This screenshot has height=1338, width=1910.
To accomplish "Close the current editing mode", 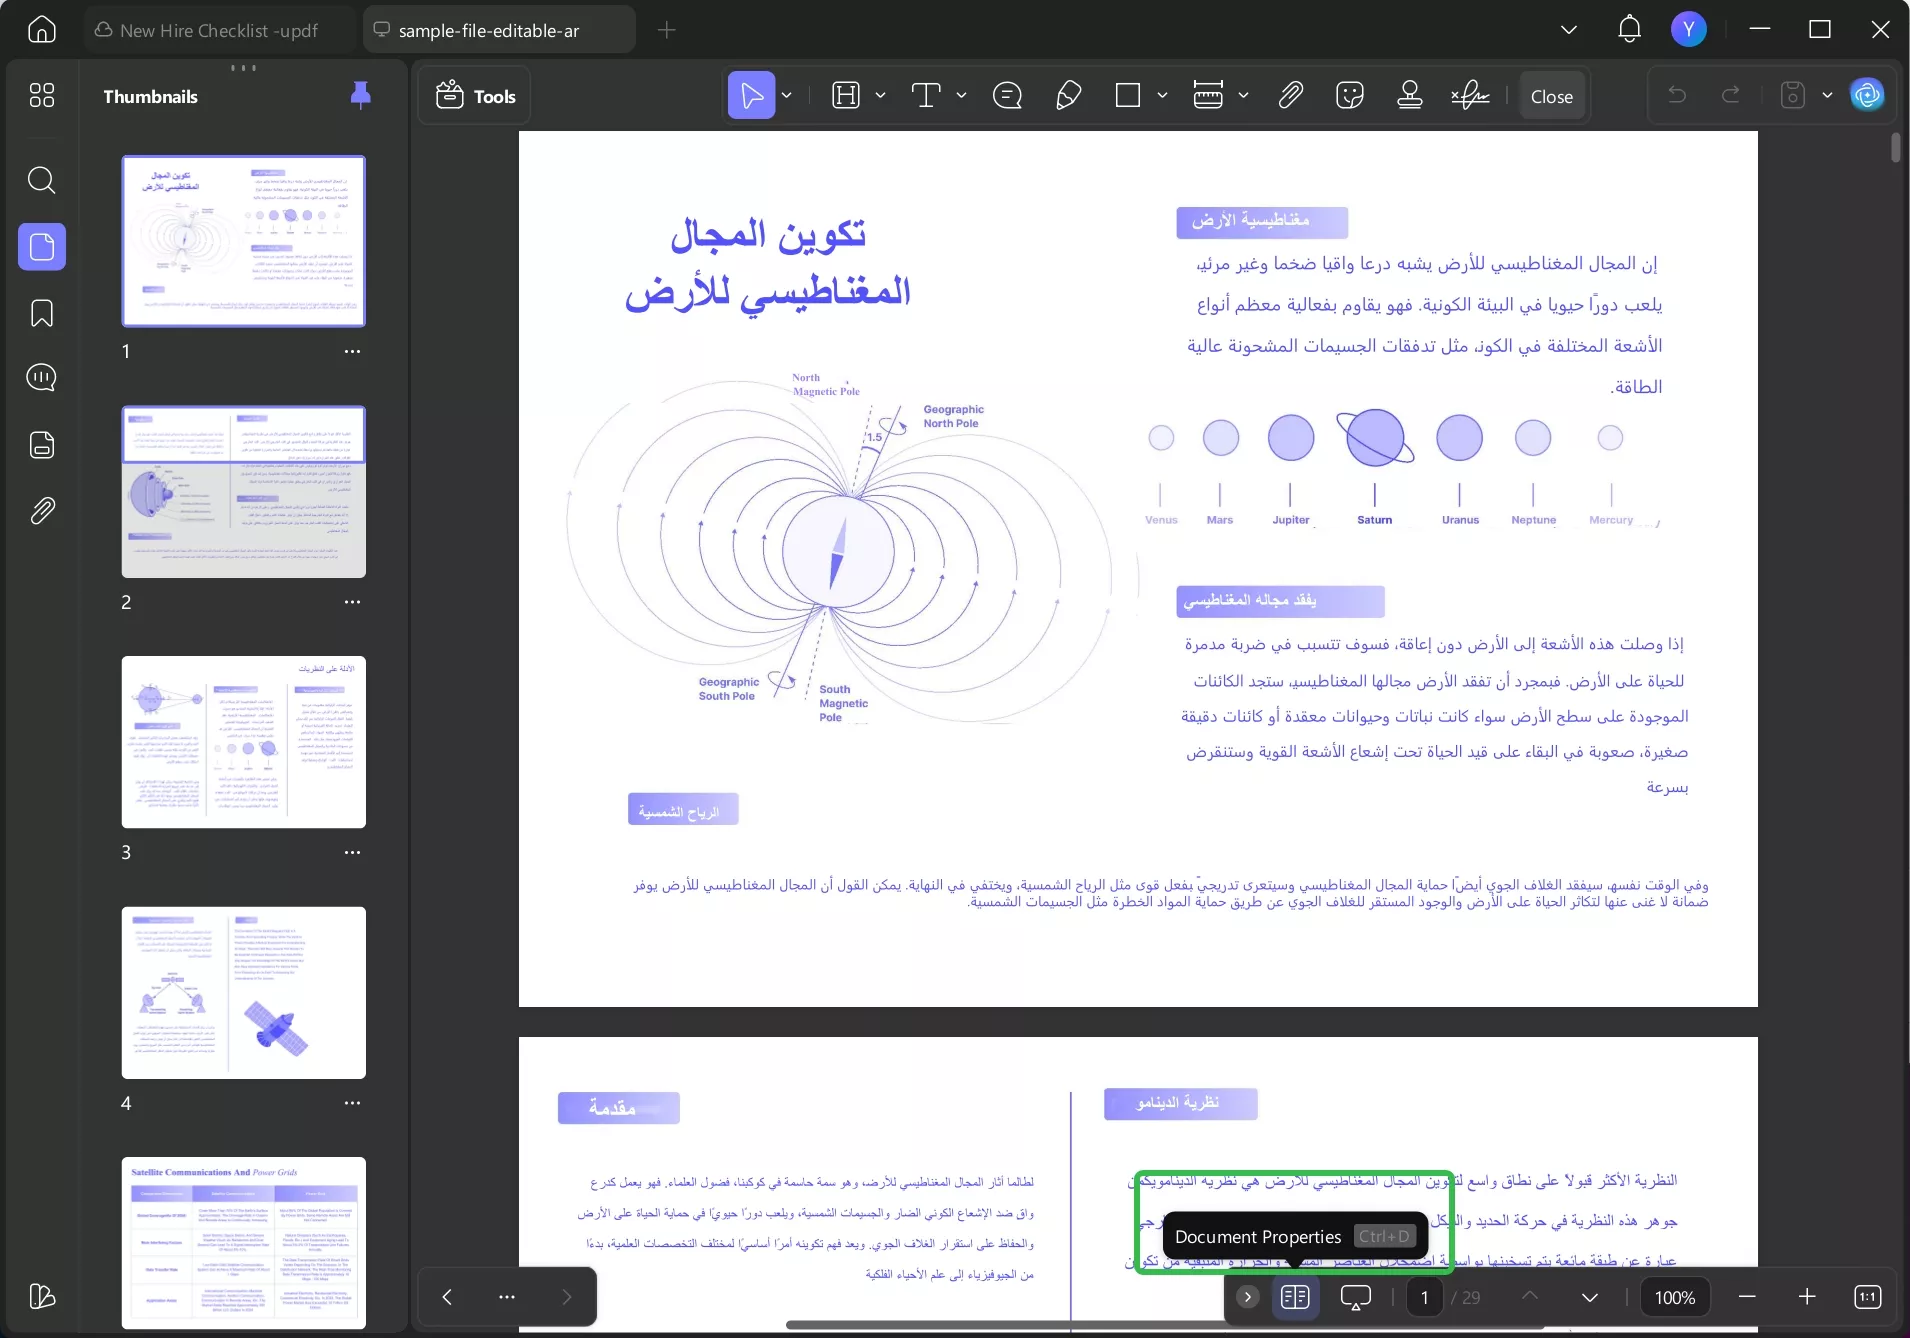I will point(1551,95).
